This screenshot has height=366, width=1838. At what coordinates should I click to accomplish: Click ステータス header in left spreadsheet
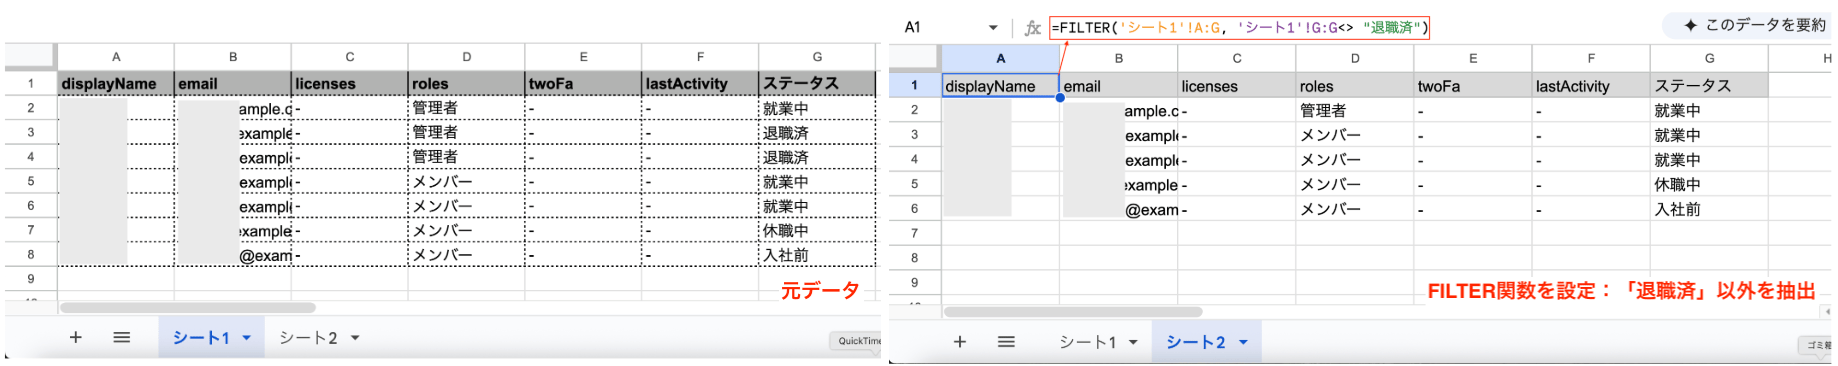tap(817, 84)
